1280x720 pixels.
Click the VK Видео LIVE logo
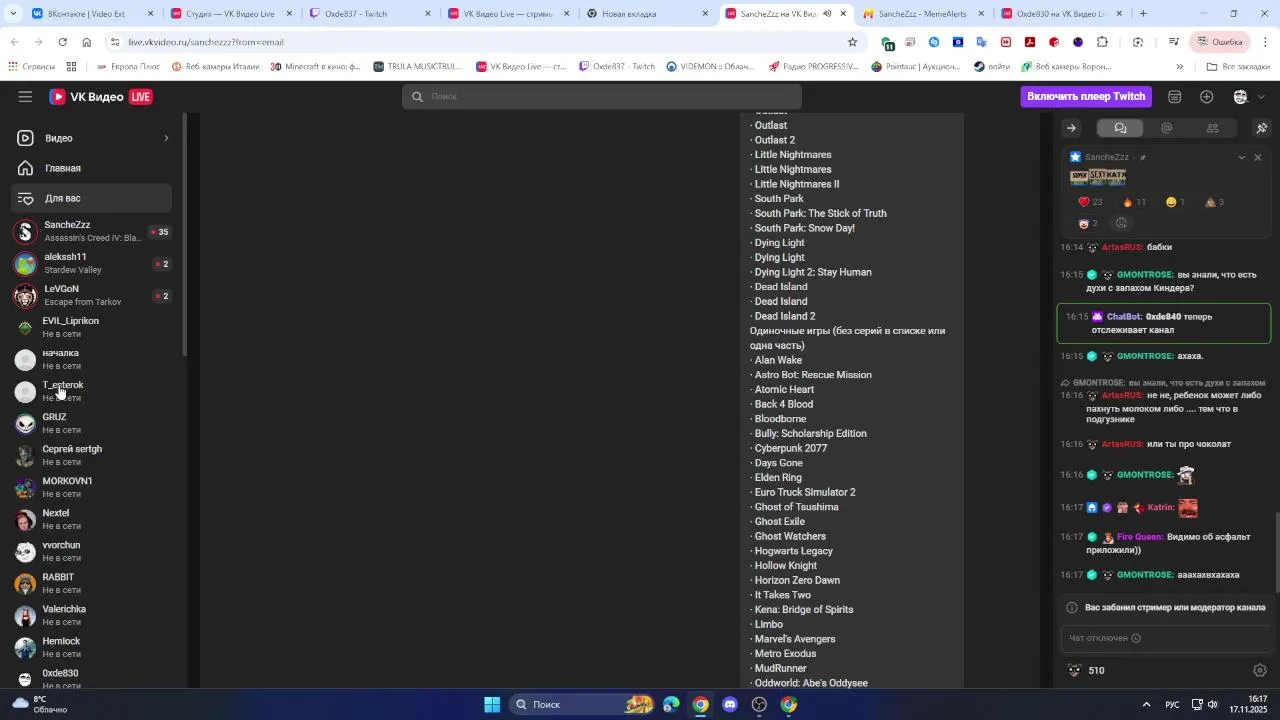[x=101, y=97]
